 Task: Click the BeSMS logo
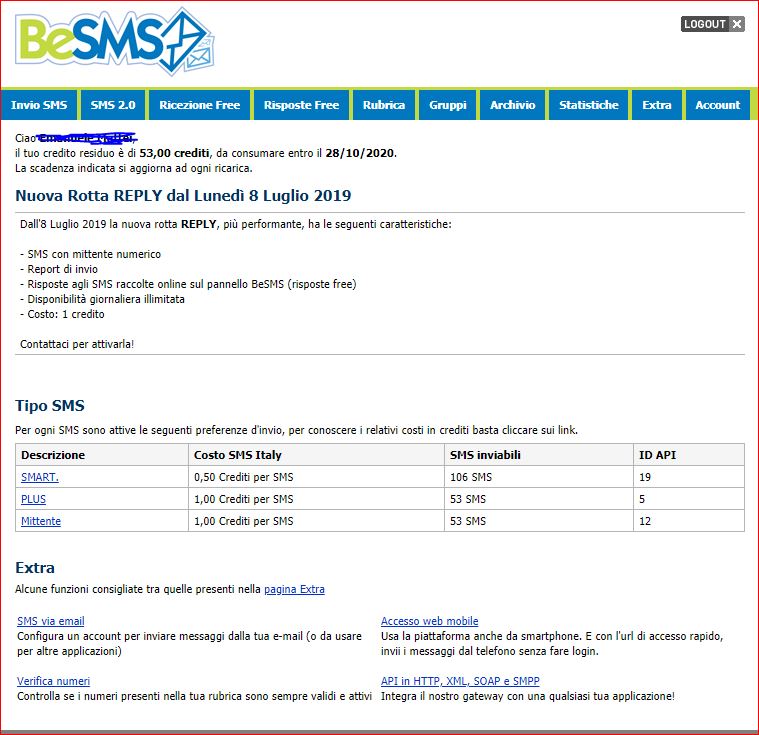(114, 42)
